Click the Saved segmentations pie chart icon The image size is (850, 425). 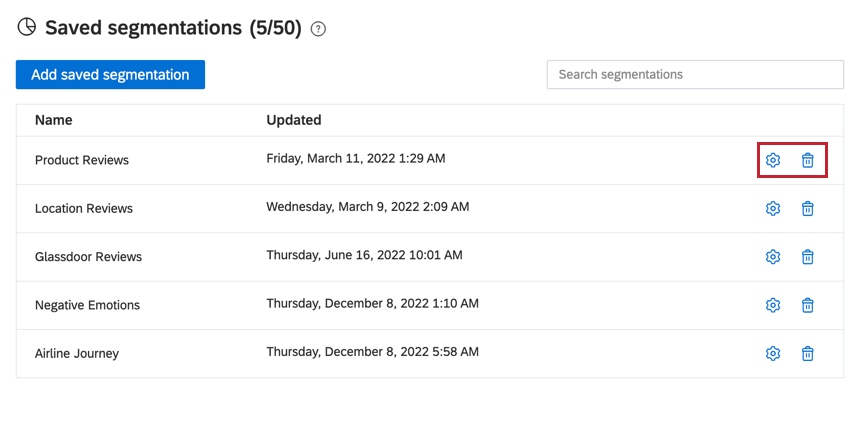pyautogui.click(x=27, y=27)
